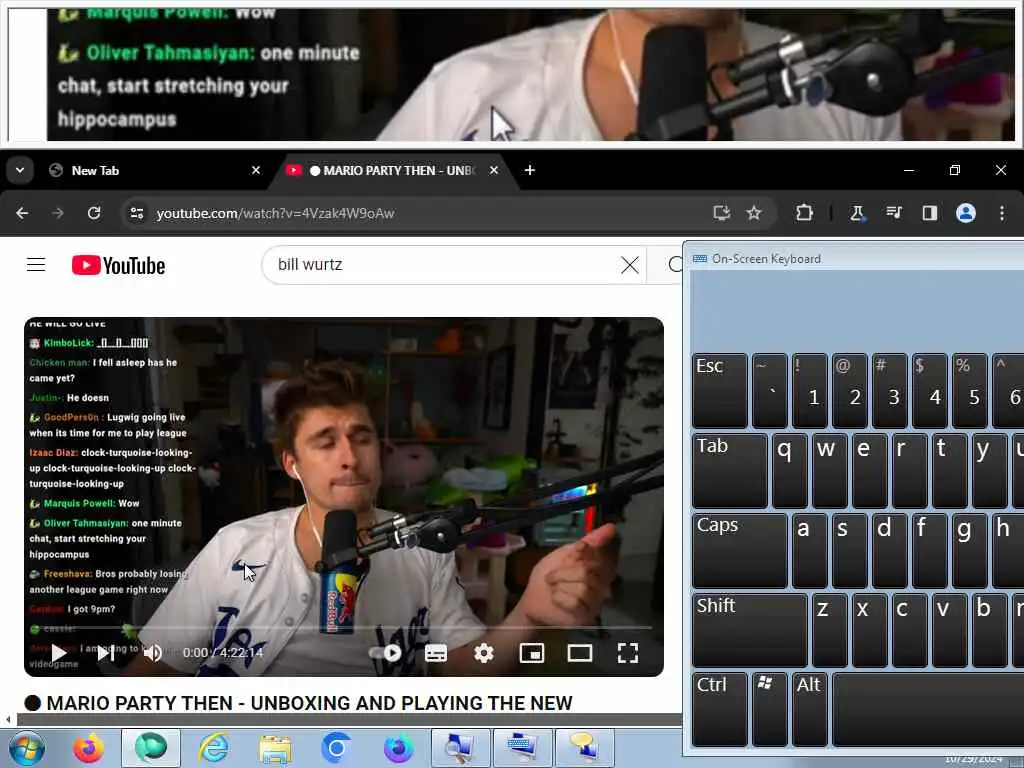Click Esc on On-Screen Keyboard
The image size is (1024, 768).
coord(719,391)
